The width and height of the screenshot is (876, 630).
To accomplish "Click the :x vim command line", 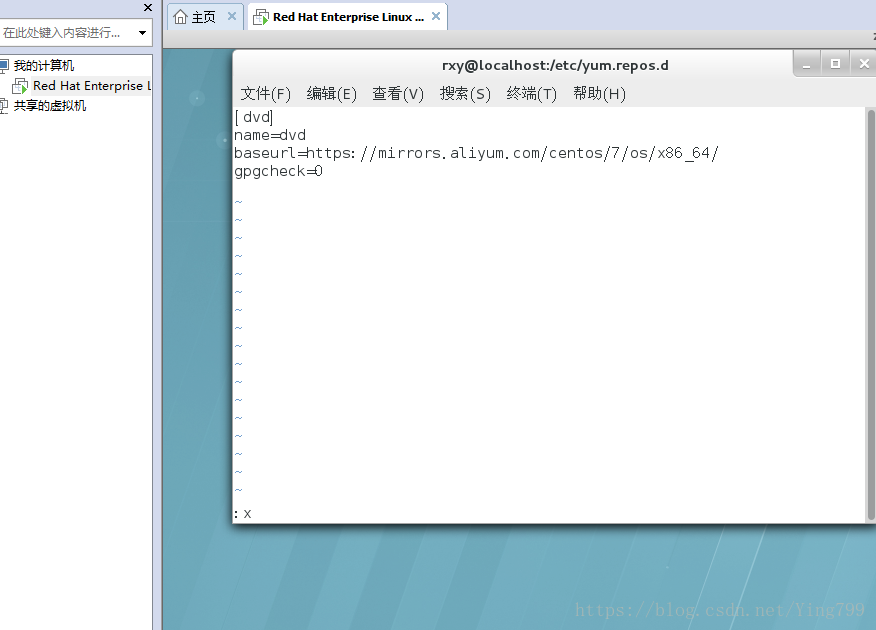I will click(x=242, y=513).
